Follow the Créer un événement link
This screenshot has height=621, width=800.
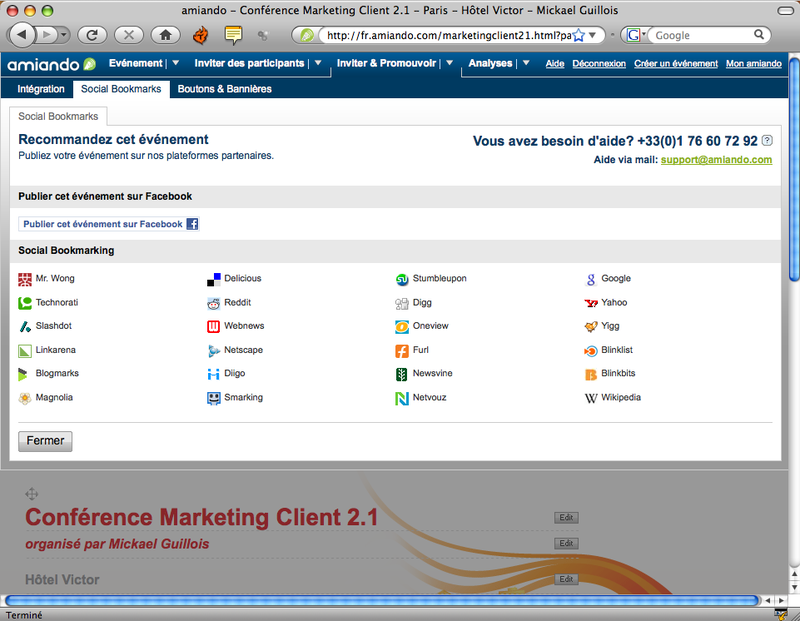click(x=676, y=64)
